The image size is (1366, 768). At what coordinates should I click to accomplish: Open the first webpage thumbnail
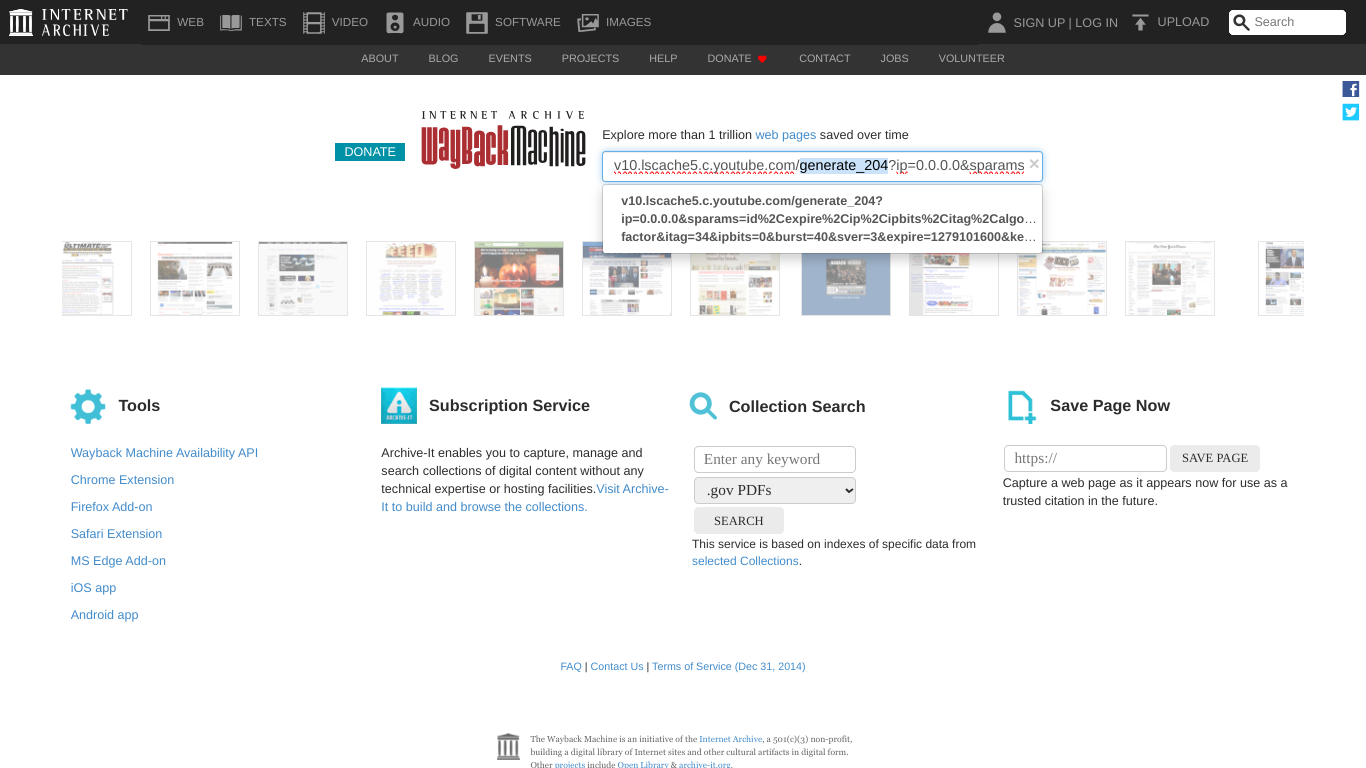pos(96,278)
